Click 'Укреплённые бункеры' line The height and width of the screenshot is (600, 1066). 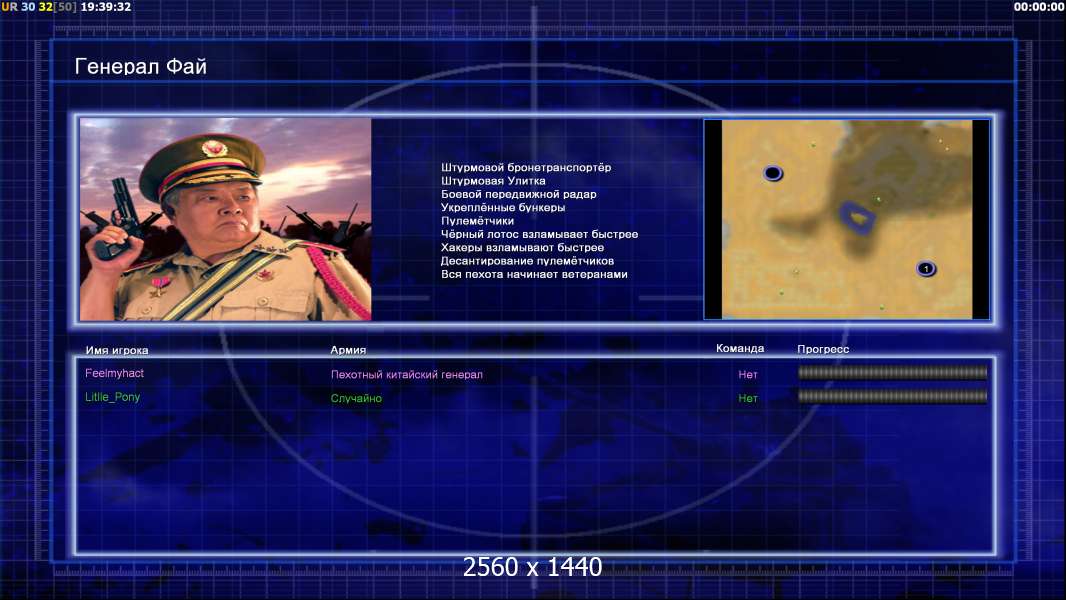pos(503,207)
